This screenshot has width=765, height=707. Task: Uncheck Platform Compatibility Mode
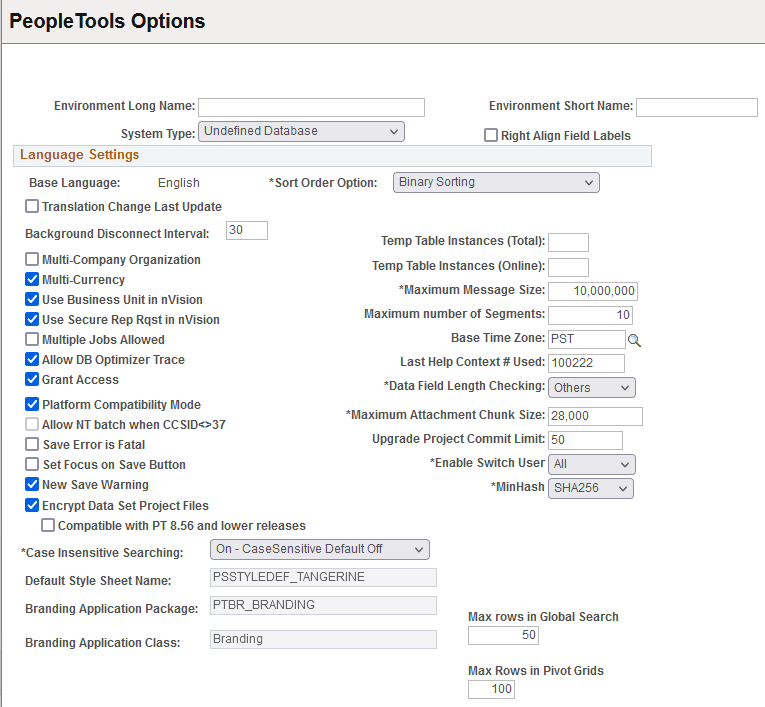point(32,404)
